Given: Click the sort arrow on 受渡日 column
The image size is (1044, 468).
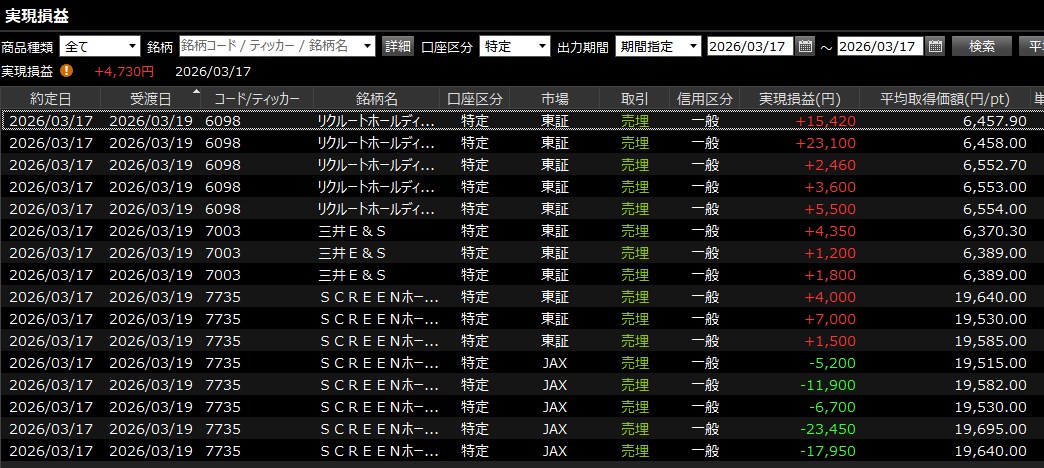Looking at the screenshot, I should [195, 93].
